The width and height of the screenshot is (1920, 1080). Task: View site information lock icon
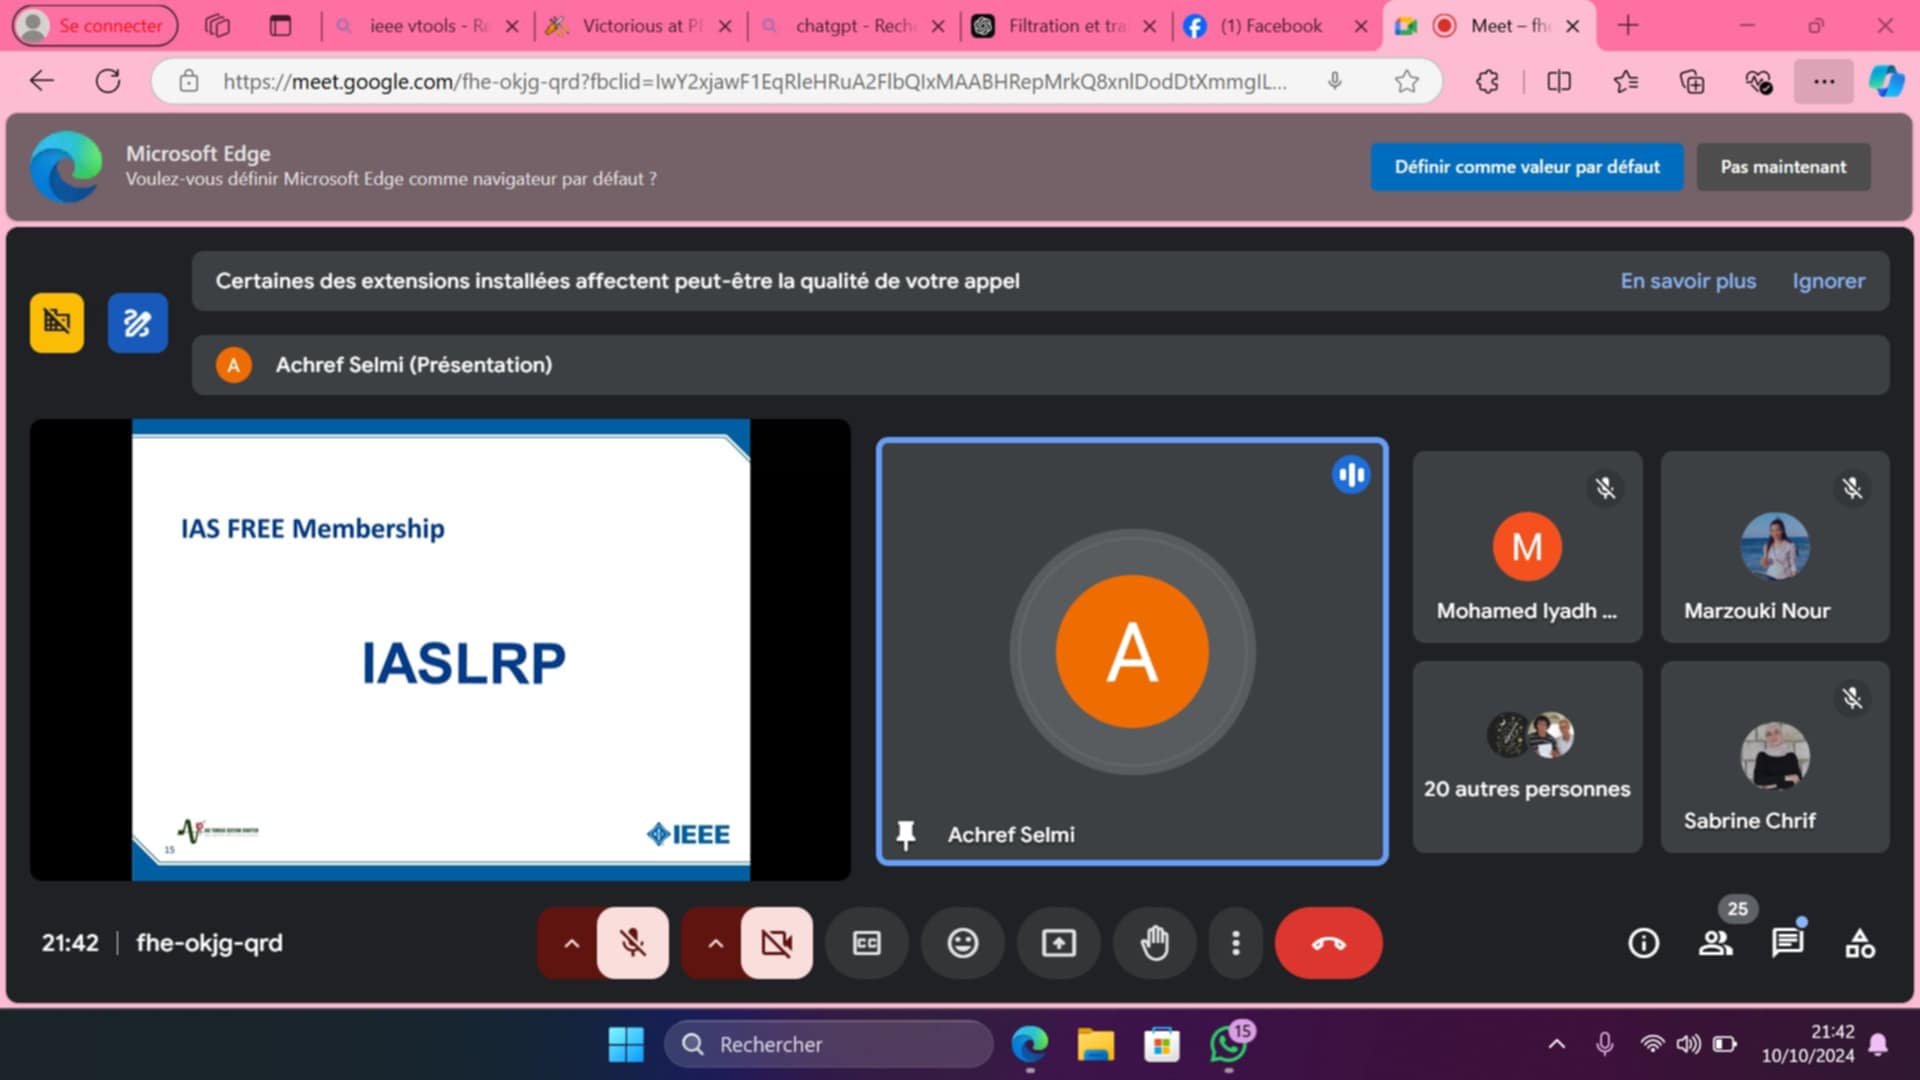coord(189,81)
